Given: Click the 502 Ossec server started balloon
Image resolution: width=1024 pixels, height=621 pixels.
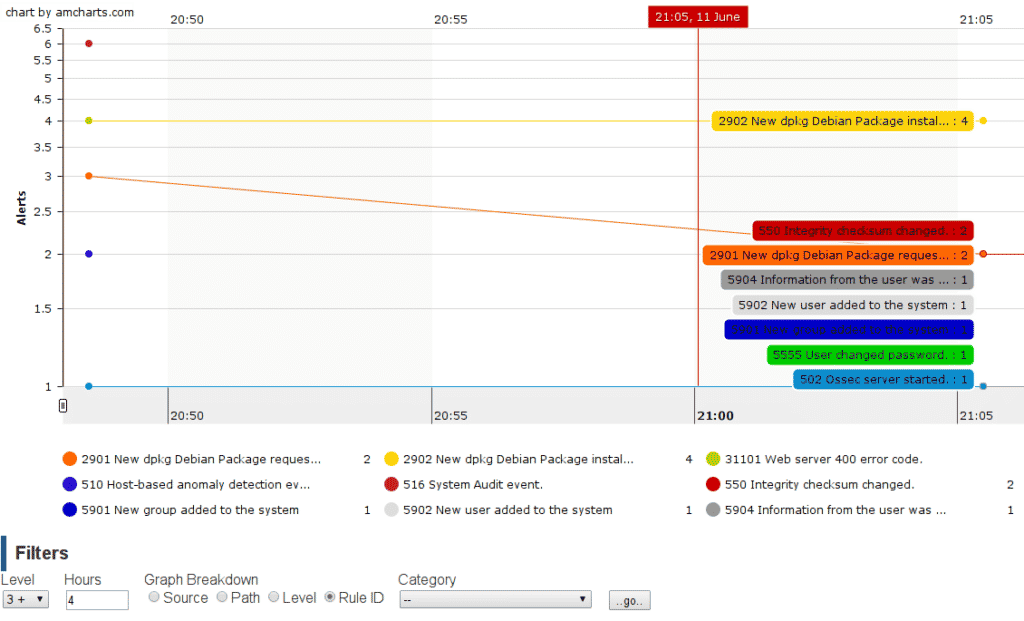Looking at the screenshot, I should tap(883, 380).
